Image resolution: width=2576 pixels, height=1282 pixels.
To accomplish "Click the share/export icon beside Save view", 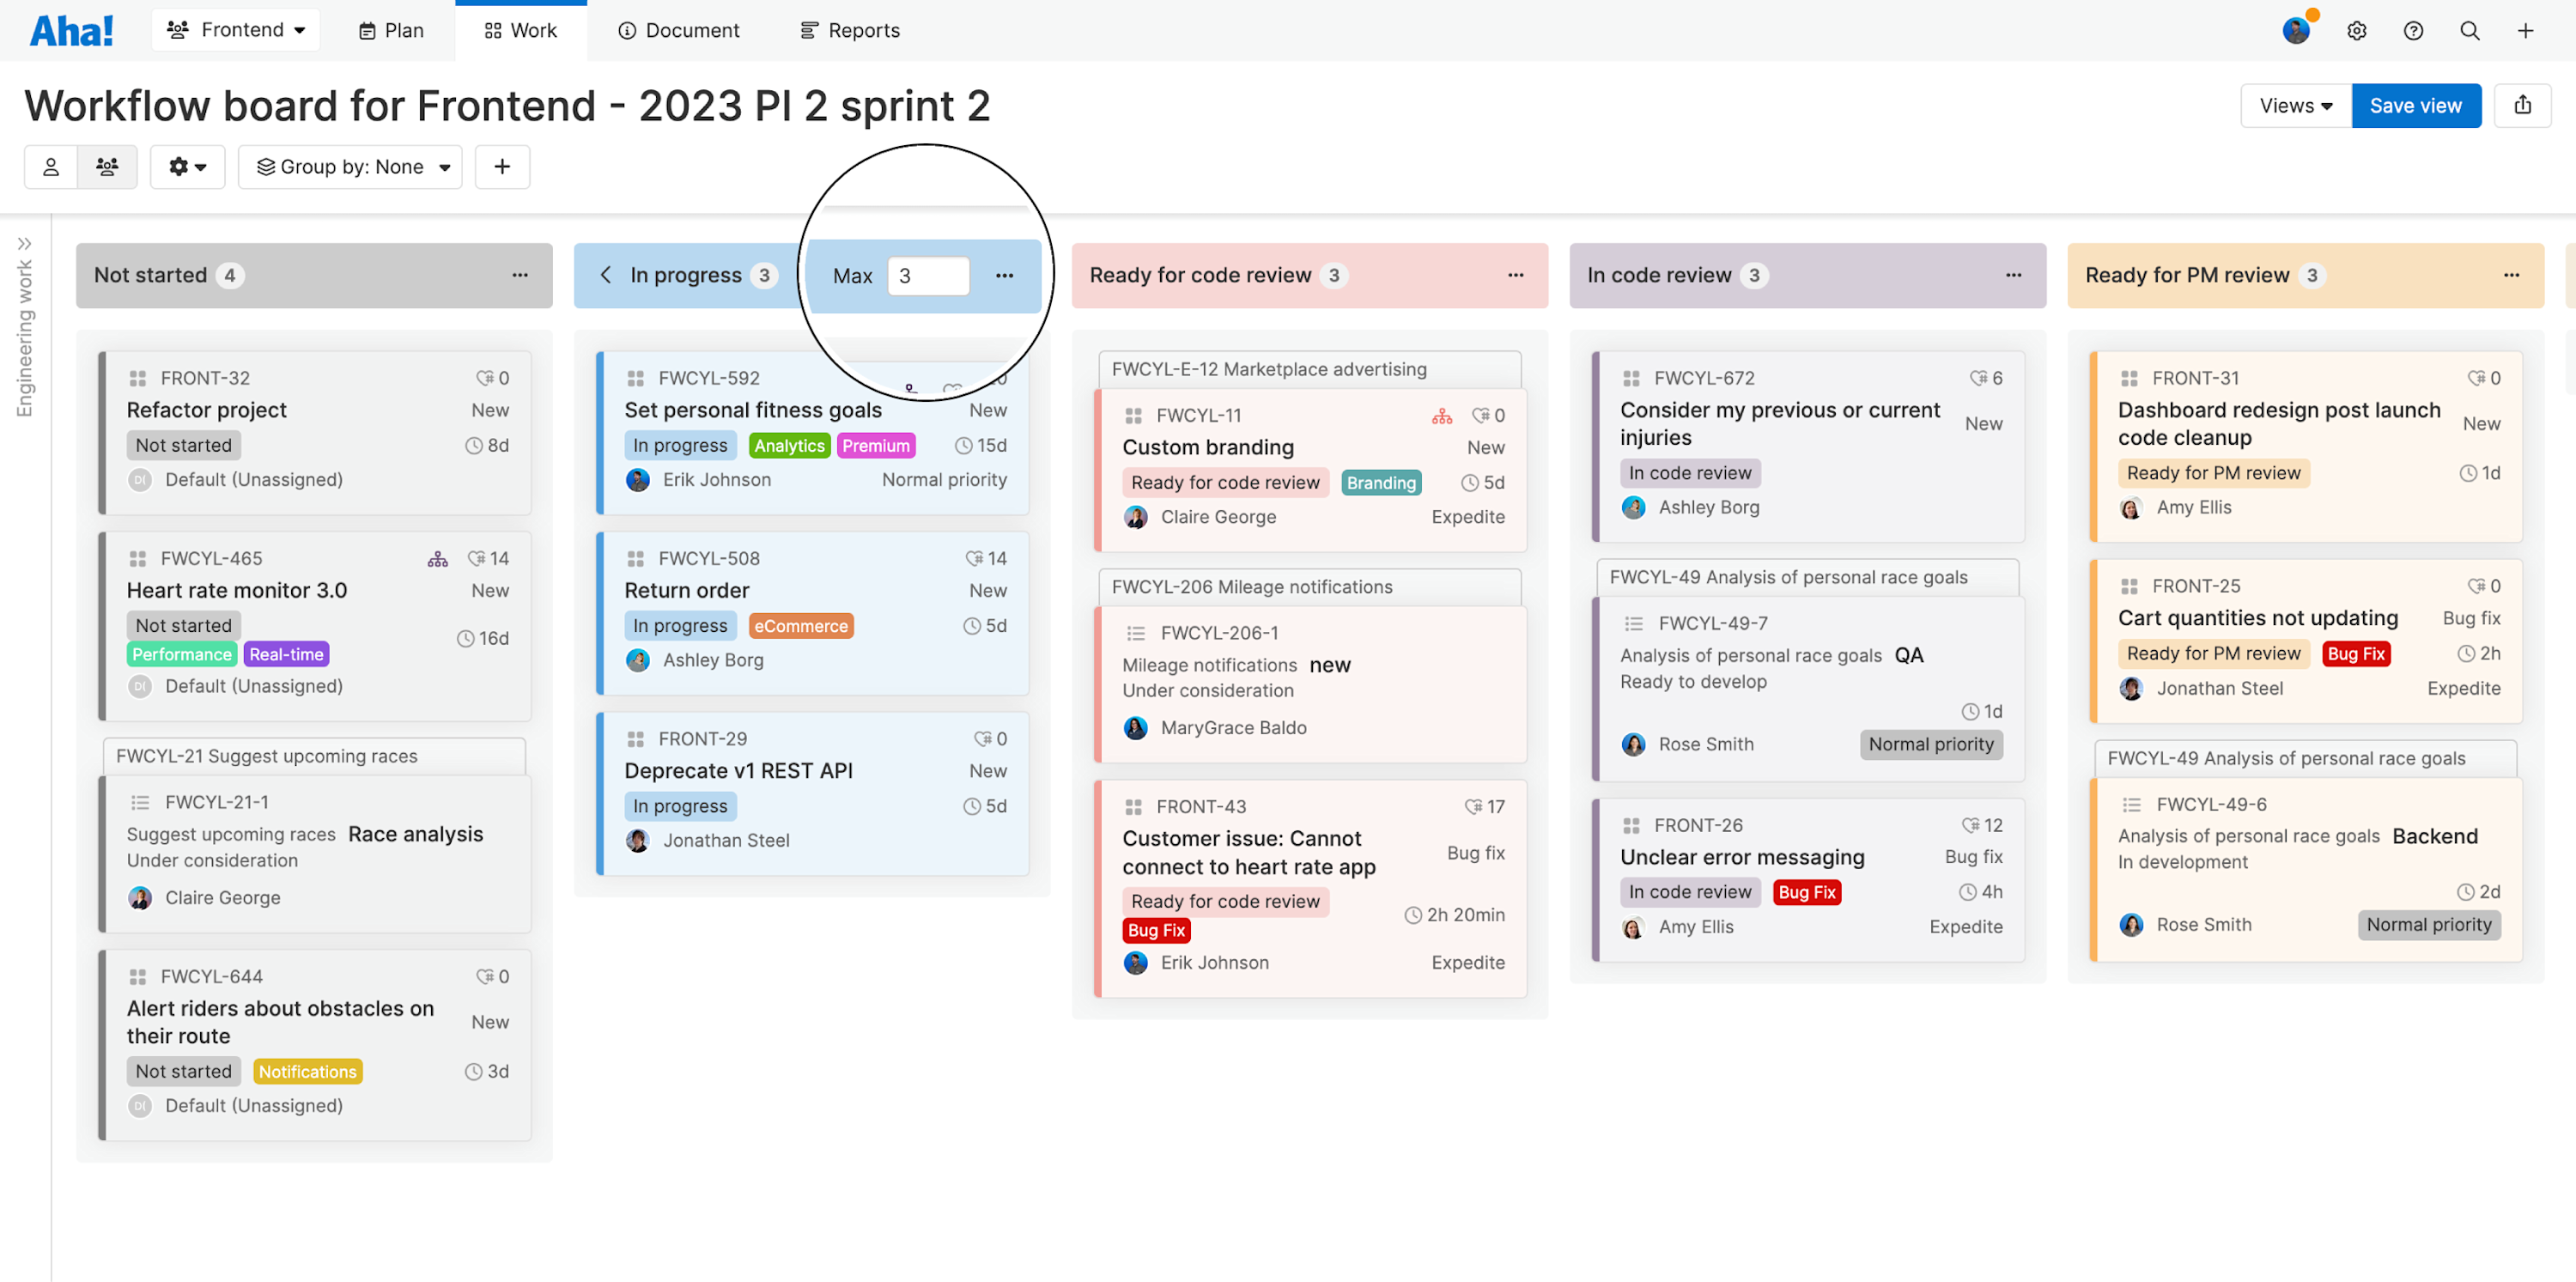I will [2524, 105].
